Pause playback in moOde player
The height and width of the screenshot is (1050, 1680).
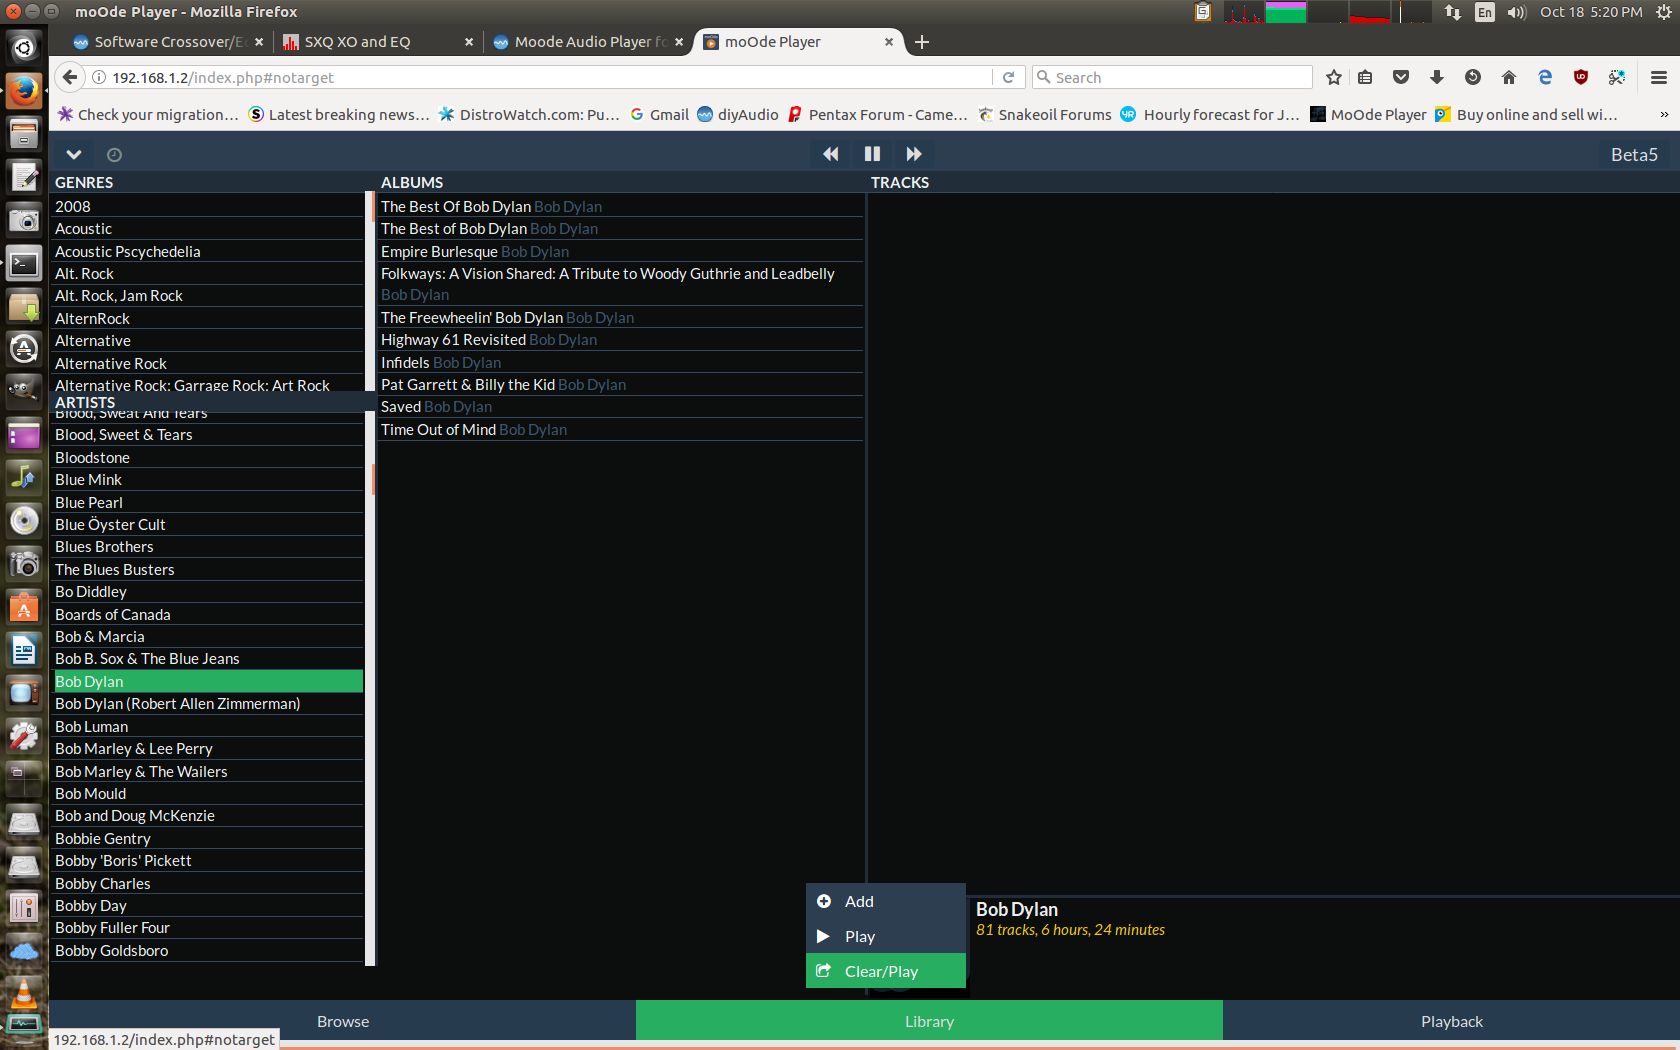pyautogui.click(x=872, y=154)
